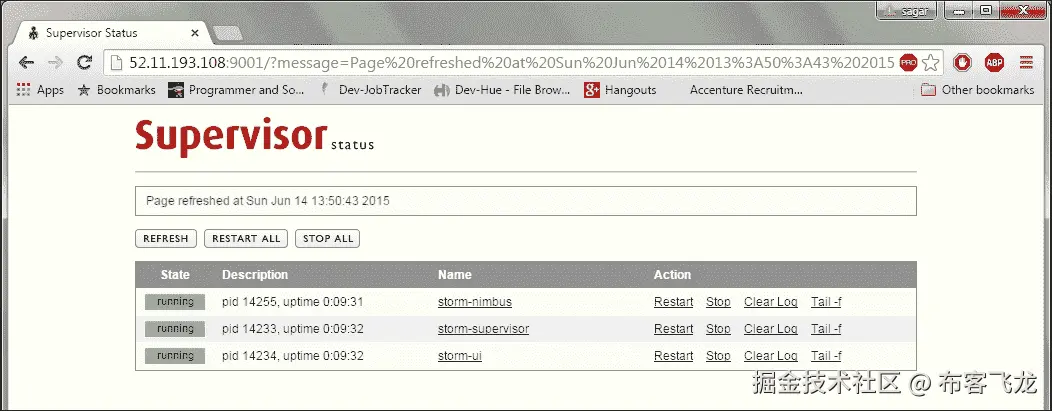
Task: Click the Description column header
Action: (255, 275)
